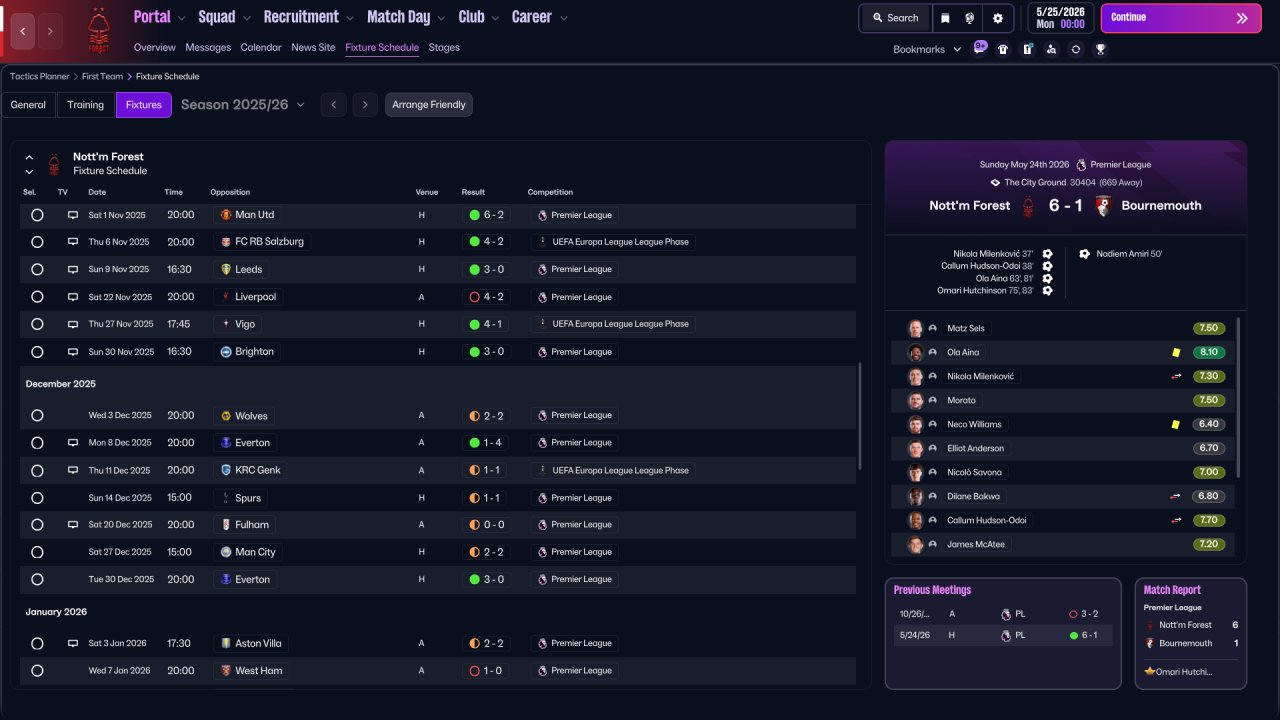This screenshot has height=720, width=1280.
Task: Click Nikola Milenković's substitution arrows icon
Action: pos(1176,377)
